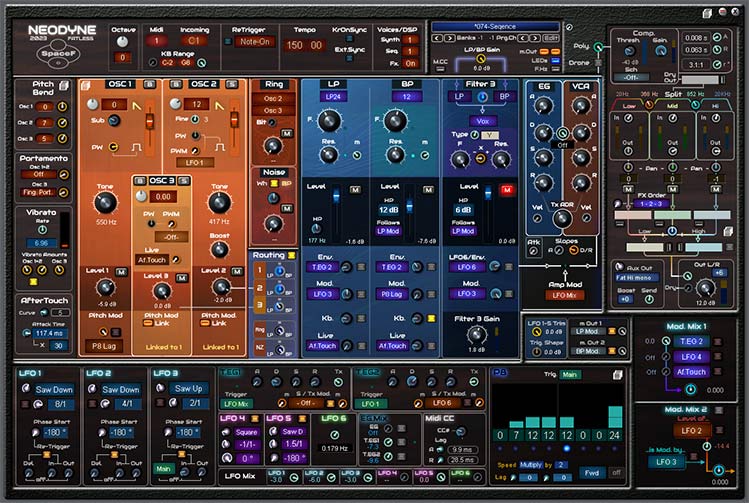
Task: Select Osc 3 as Ring source
Action: tap(273, 110)
